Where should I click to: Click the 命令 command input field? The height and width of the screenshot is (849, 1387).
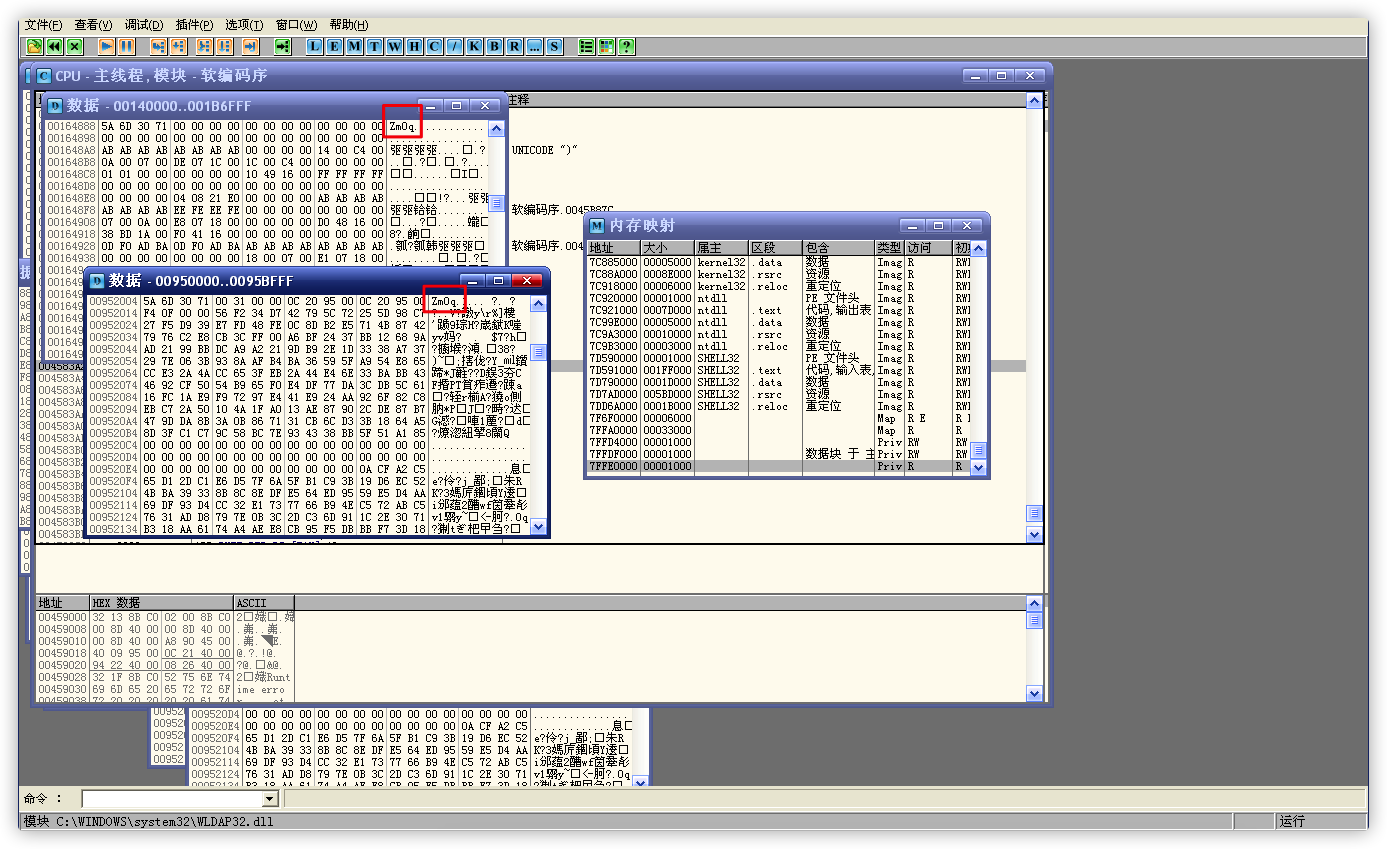coord(170,799)
